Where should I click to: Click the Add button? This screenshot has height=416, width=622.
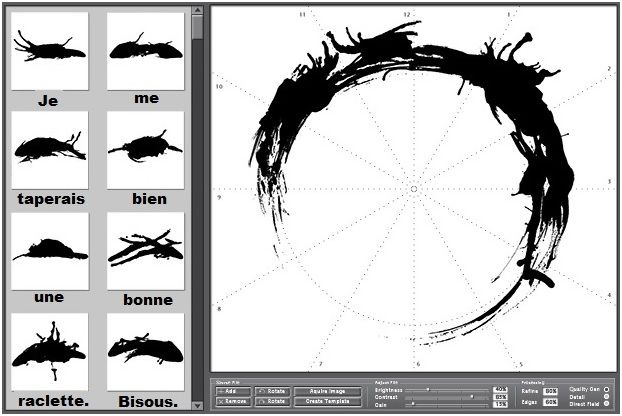coord(233,391)
